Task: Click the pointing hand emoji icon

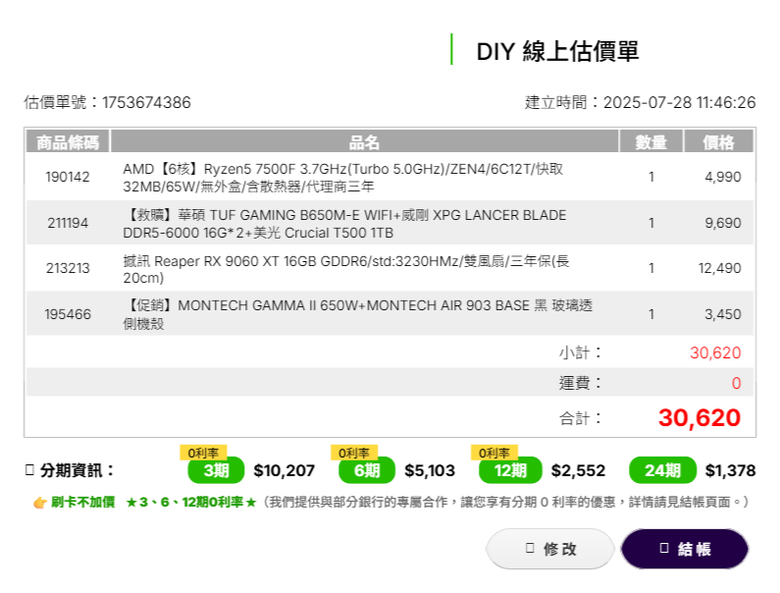Action: tap(40, 502)
